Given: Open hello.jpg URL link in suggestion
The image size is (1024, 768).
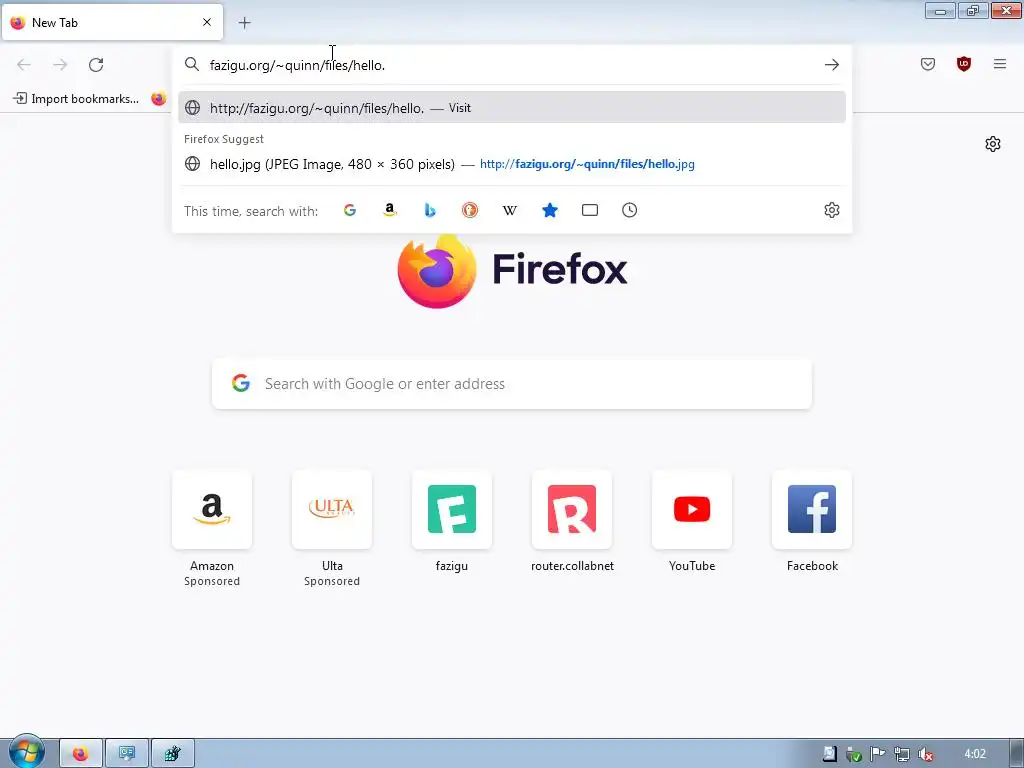Looking at the screenshot, I should tap(587, 164).
